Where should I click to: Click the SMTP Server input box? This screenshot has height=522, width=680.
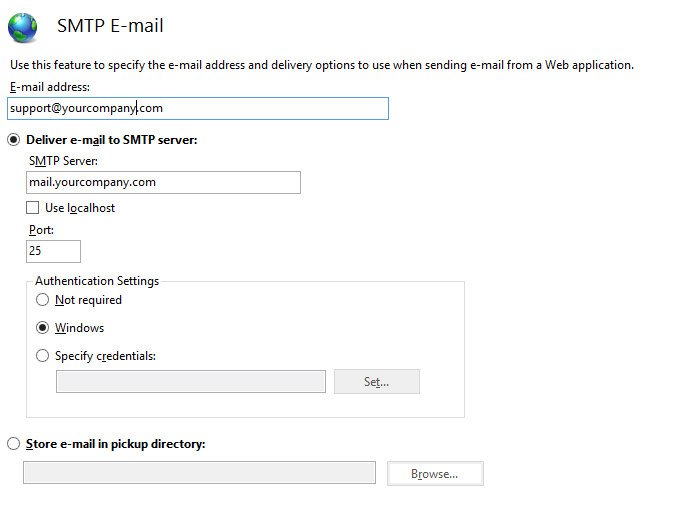[x=163, y=183]
